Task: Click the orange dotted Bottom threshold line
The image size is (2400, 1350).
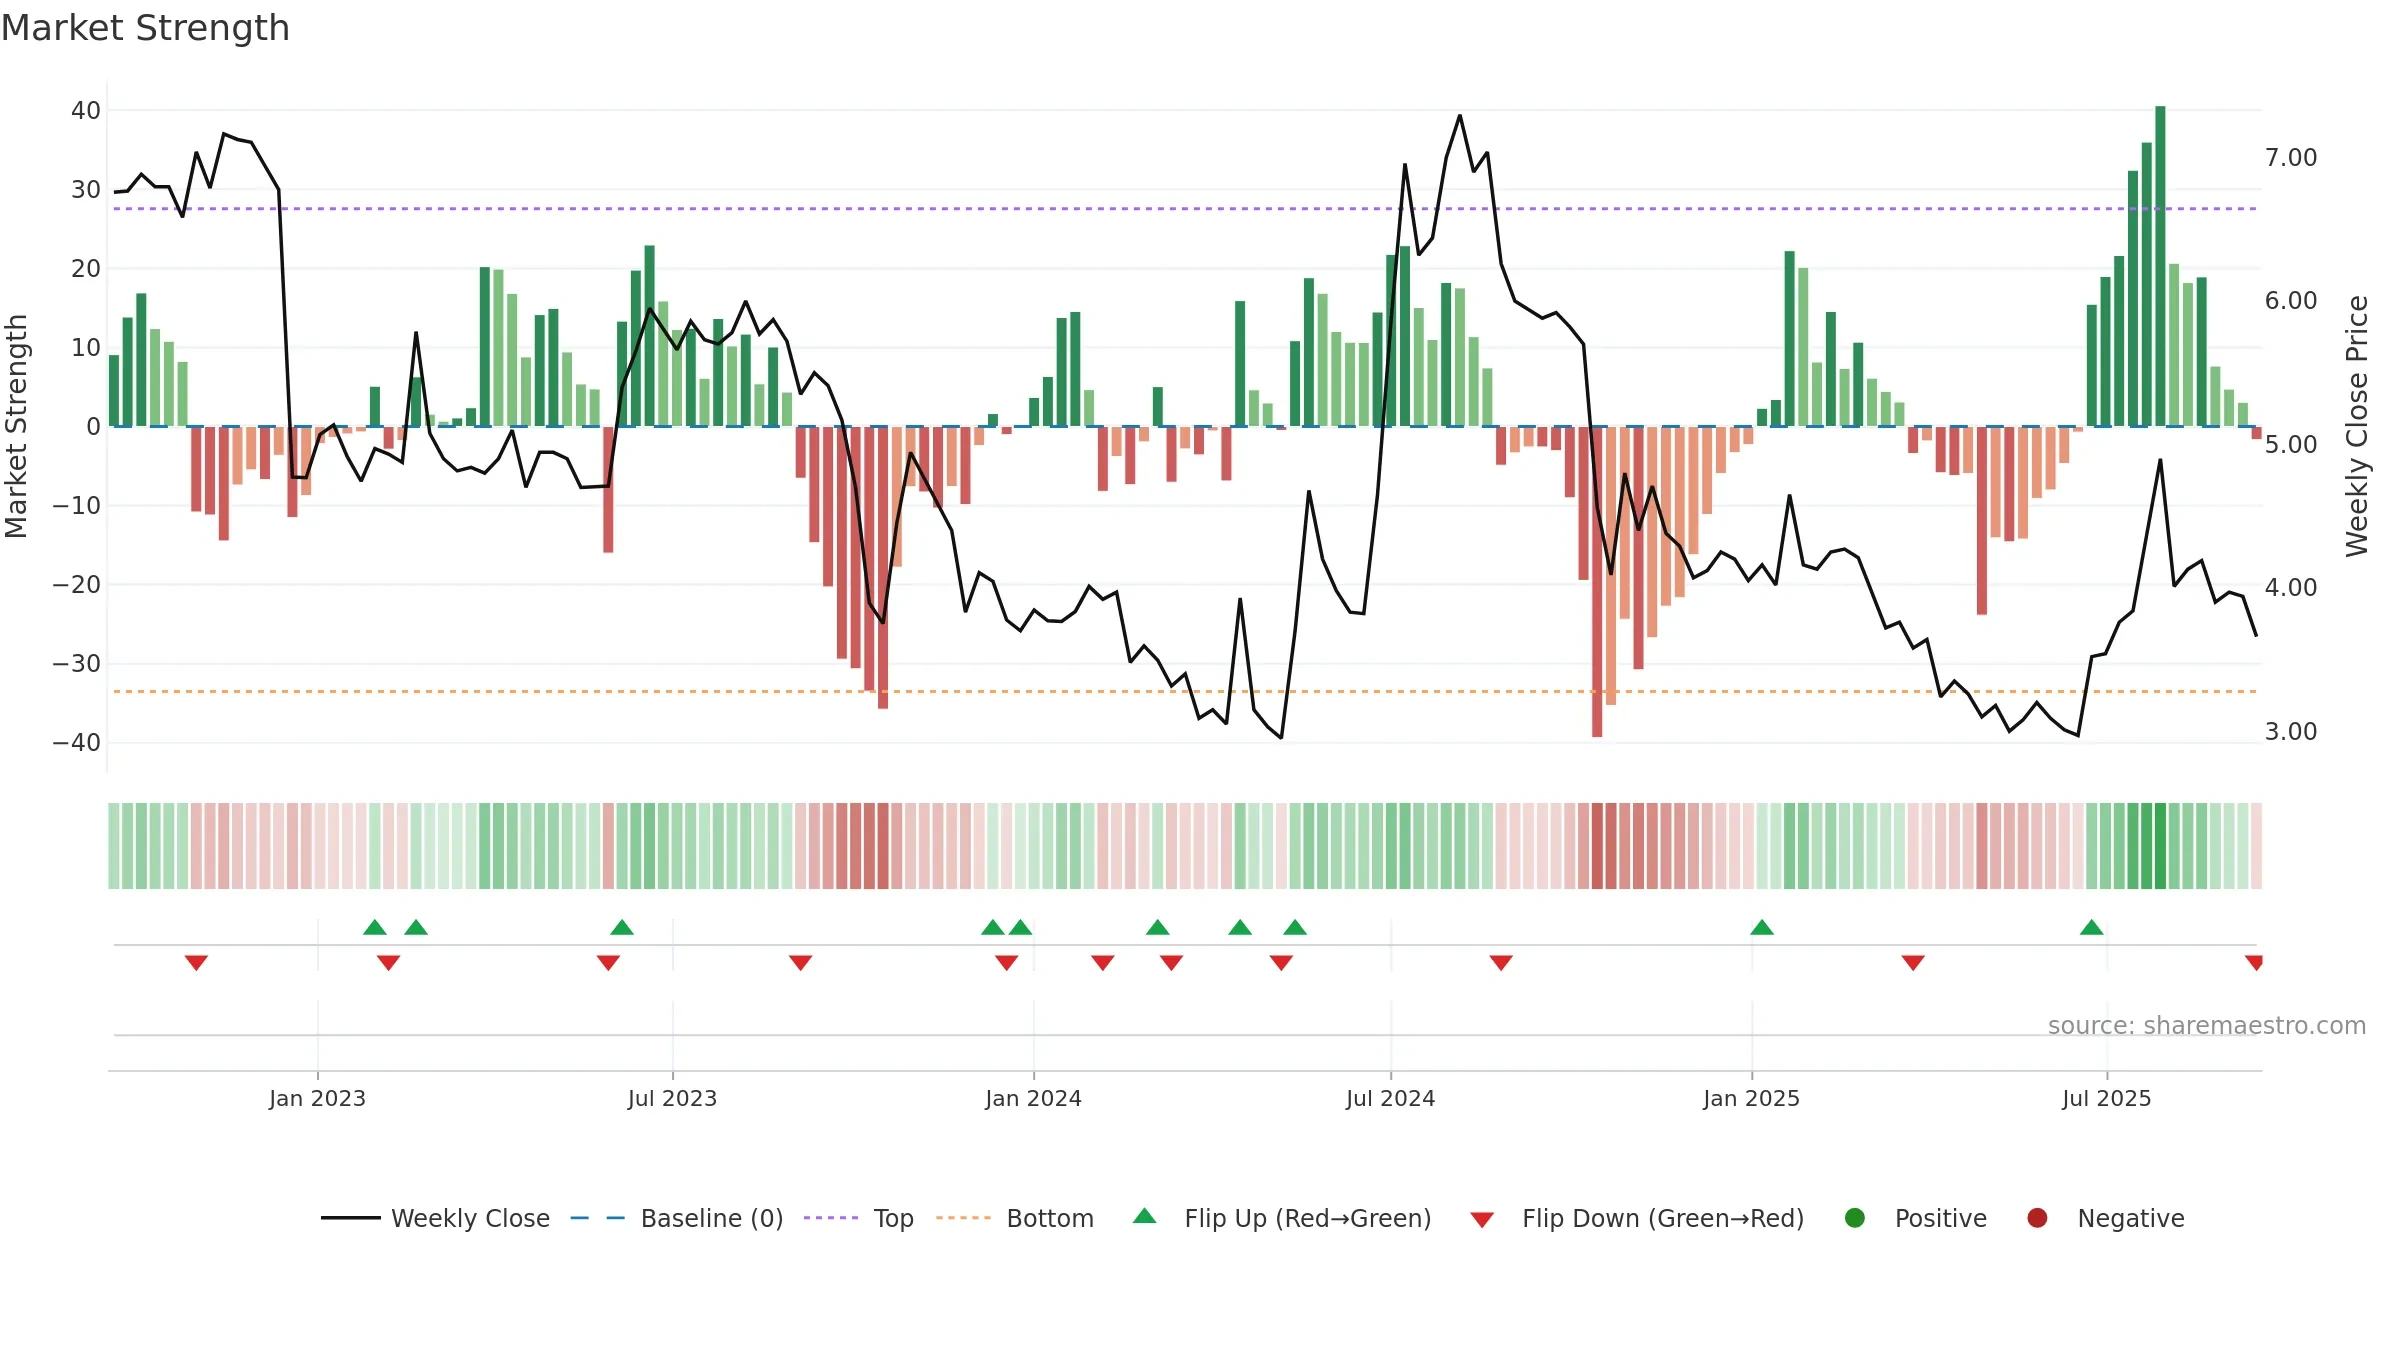Action: 1185,691
